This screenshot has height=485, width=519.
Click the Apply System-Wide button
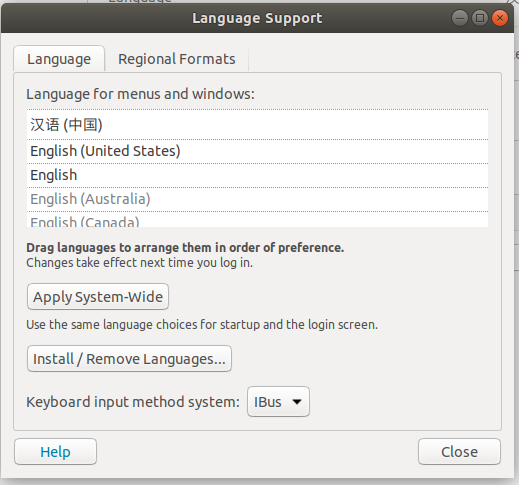(98, 297)
